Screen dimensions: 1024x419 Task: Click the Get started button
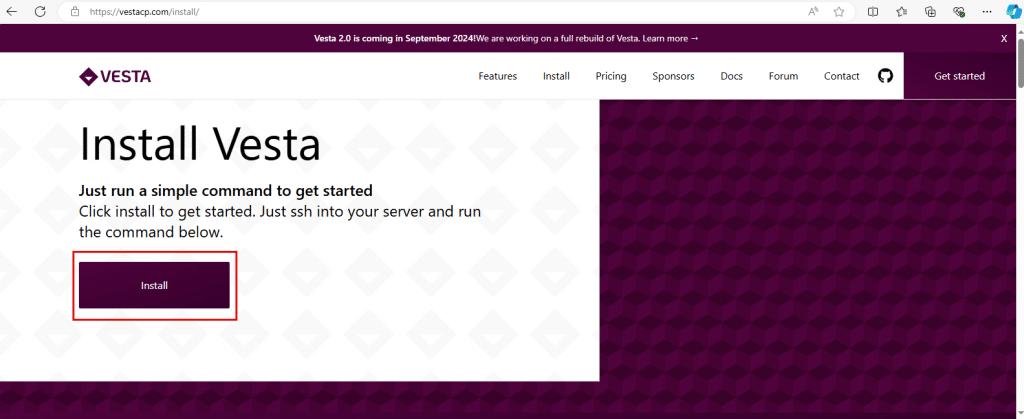[x=959, y=76]
